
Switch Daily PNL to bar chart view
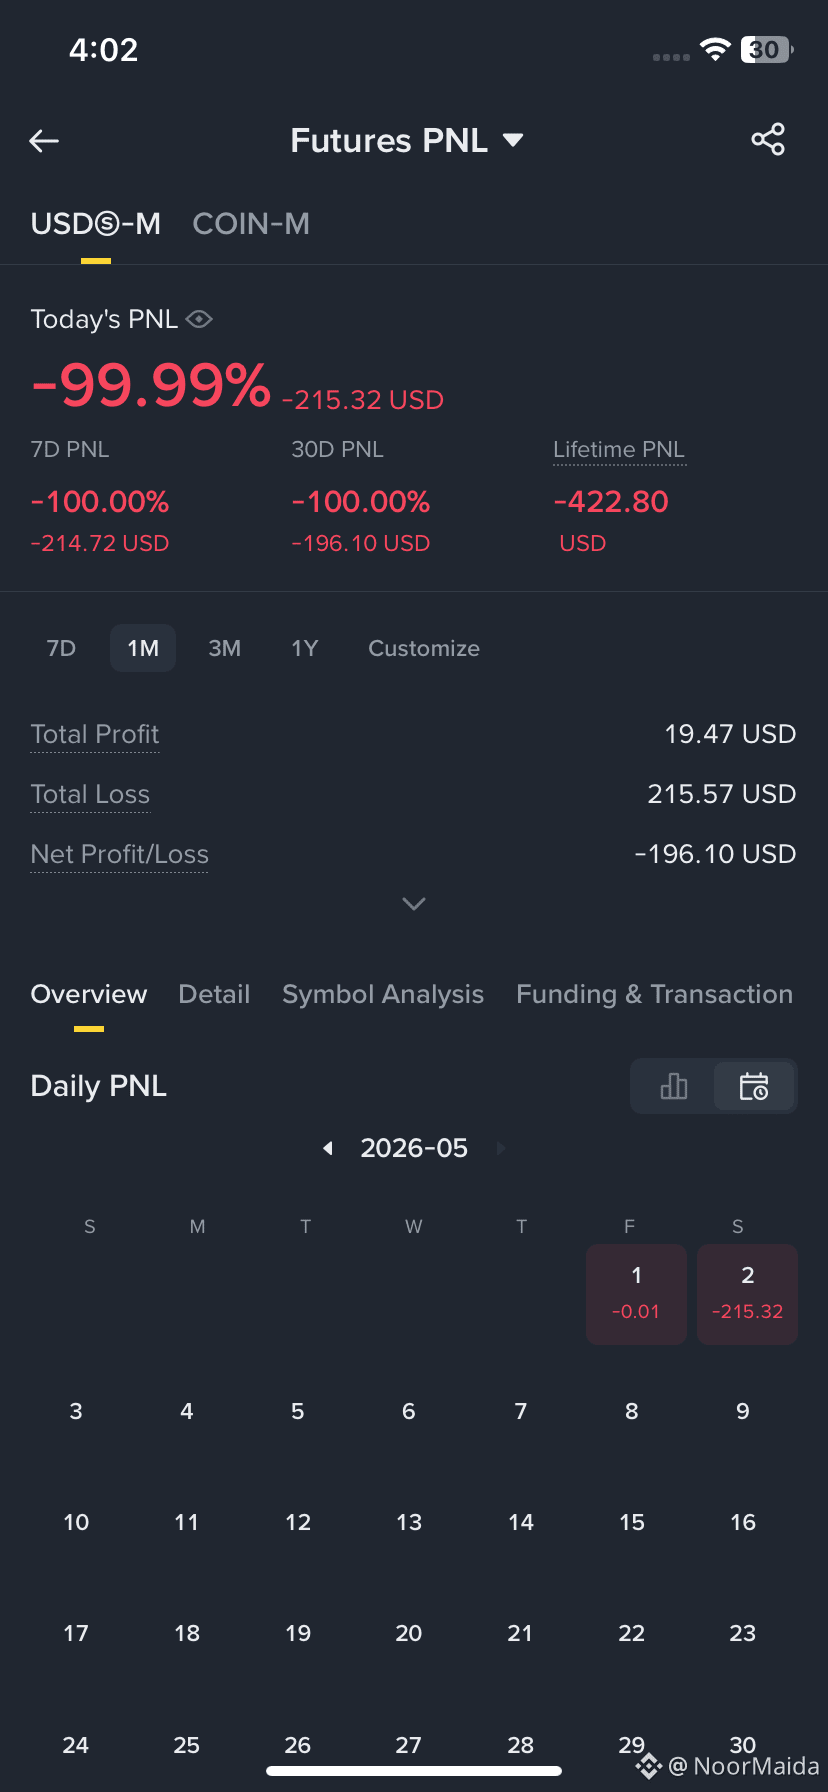674,1086
